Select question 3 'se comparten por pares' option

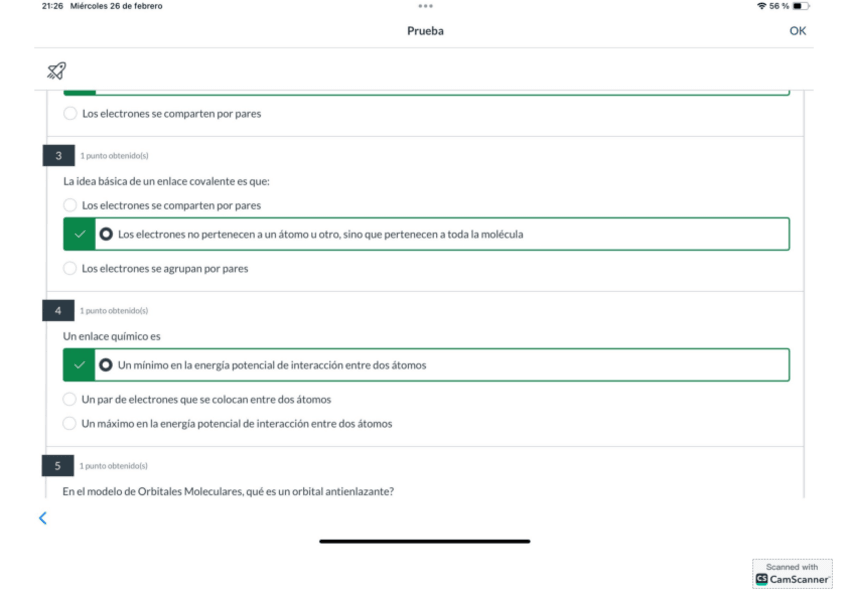pyautogui.click(x=70, y=205)
